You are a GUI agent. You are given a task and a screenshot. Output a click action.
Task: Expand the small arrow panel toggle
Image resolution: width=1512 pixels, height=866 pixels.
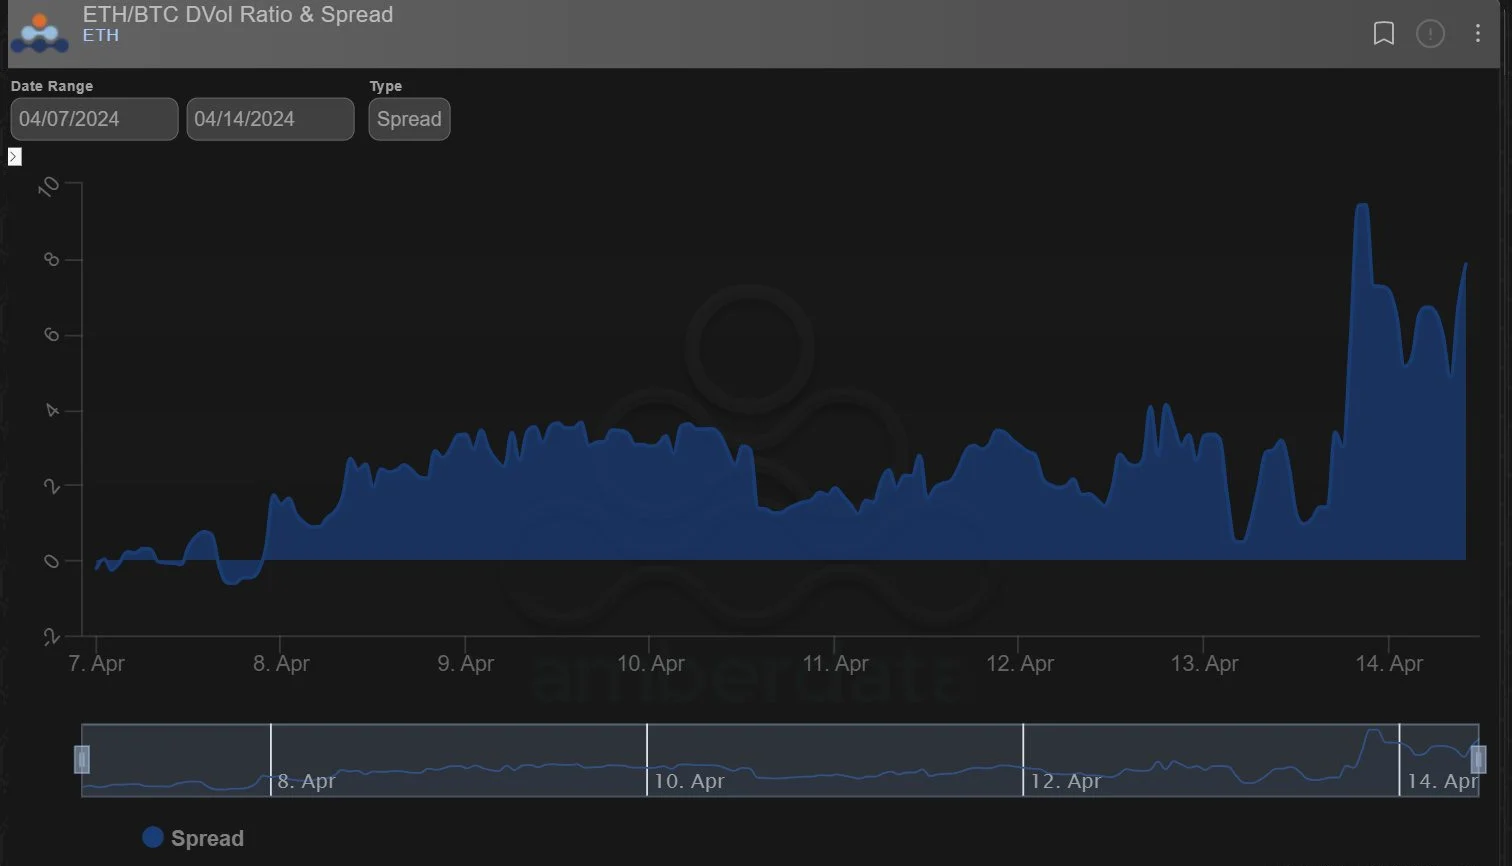(14, 157)
